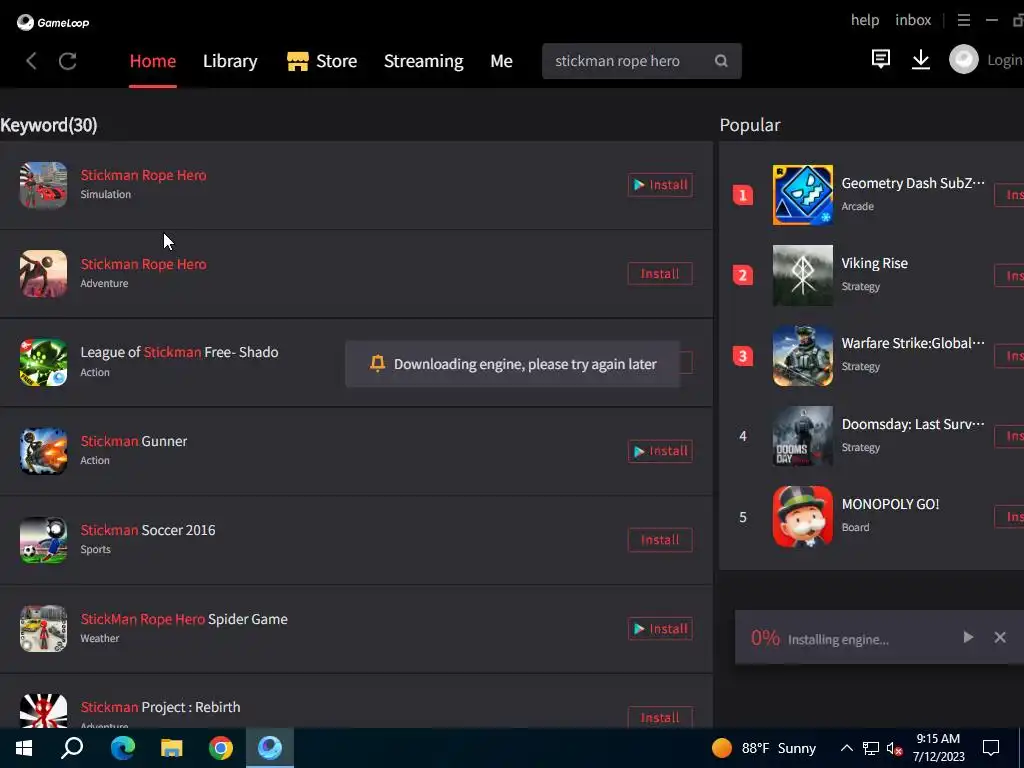
Task: Click GameLoop taskbar icon
Action: coord(270,748)
